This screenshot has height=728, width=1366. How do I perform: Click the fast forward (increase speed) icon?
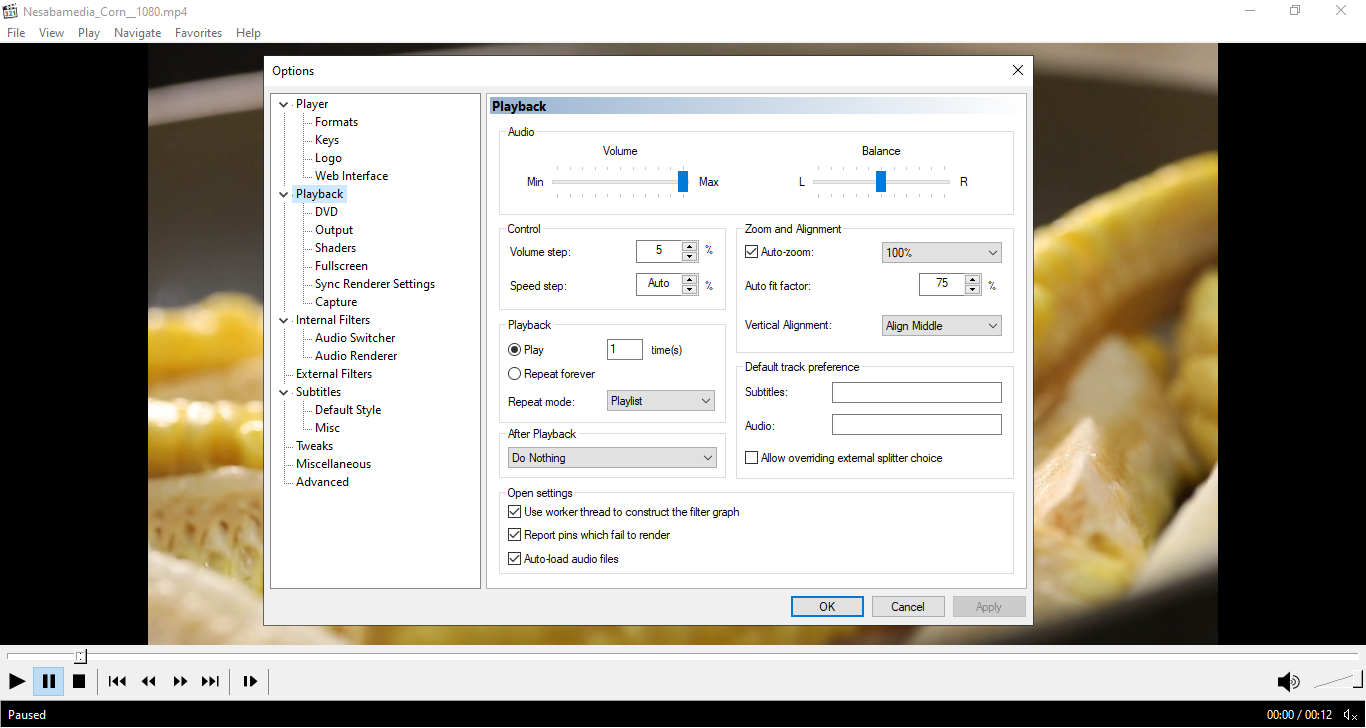[x=180, y=681]
